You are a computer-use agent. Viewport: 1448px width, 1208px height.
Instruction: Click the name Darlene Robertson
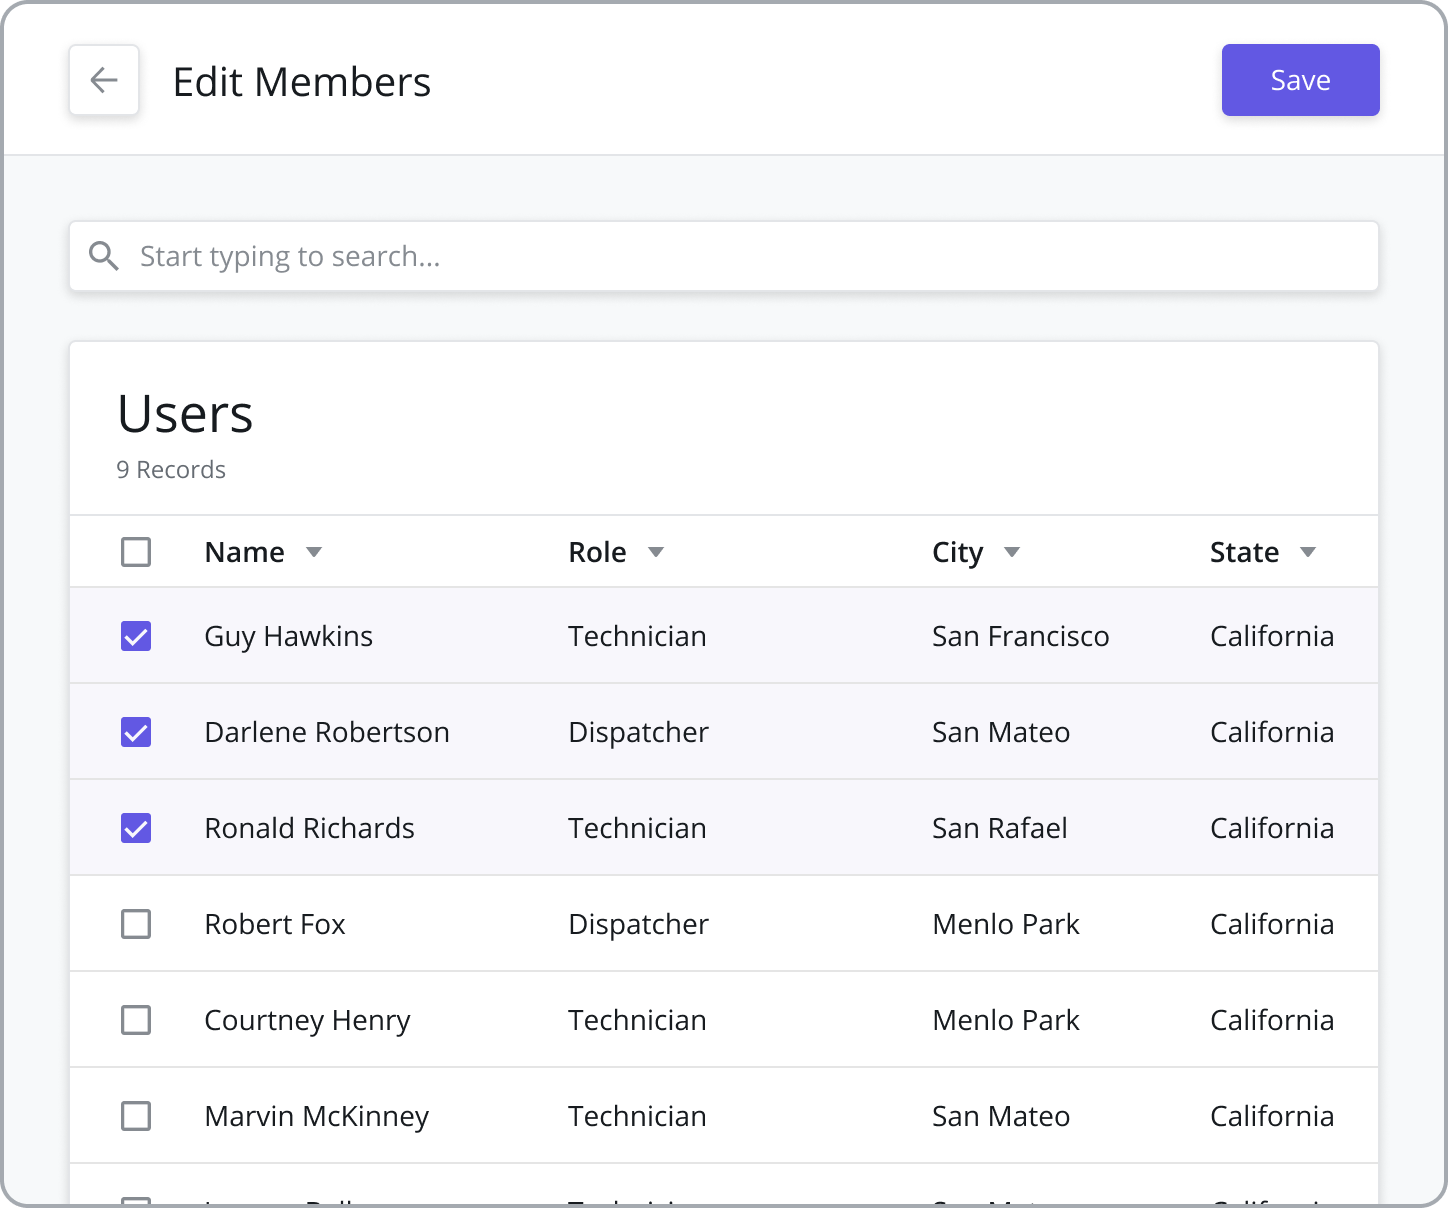point(327,732)
